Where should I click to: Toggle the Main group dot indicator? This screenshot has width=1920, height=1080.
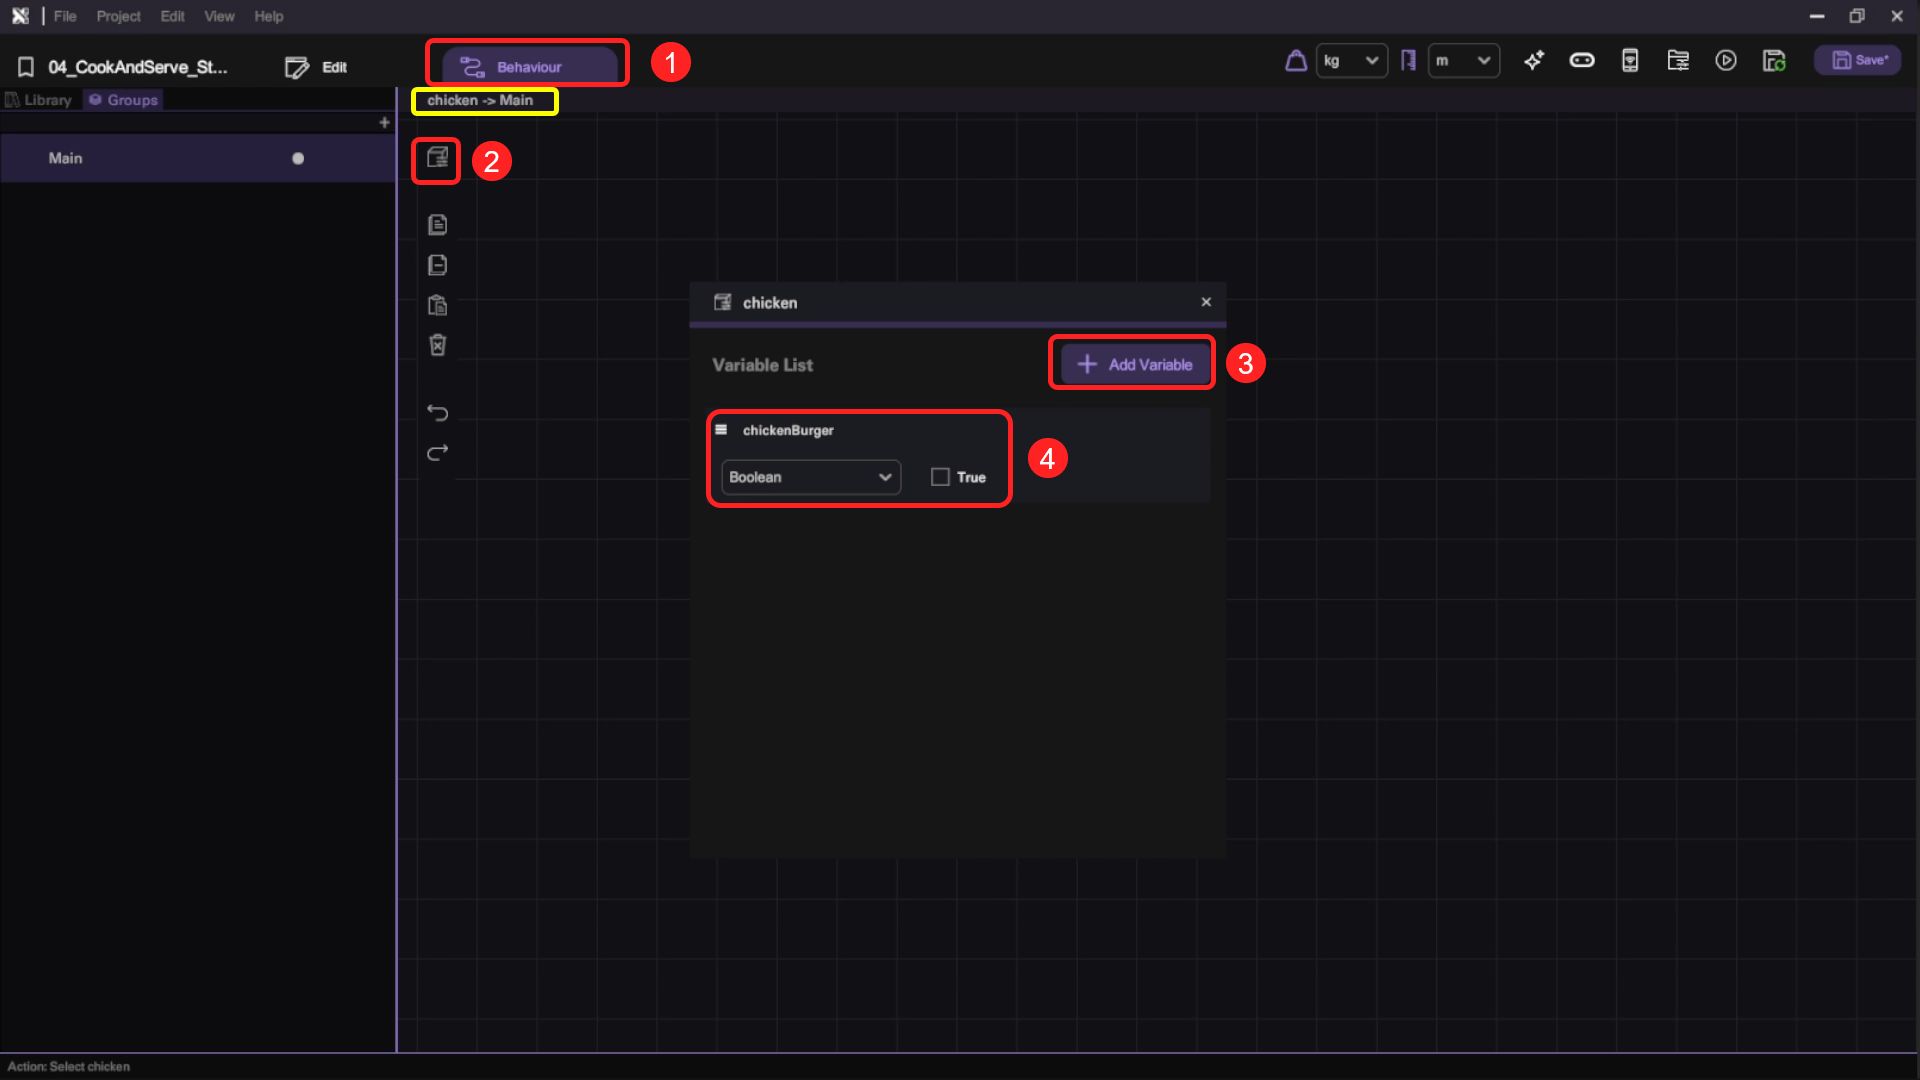tap(298, 158)
